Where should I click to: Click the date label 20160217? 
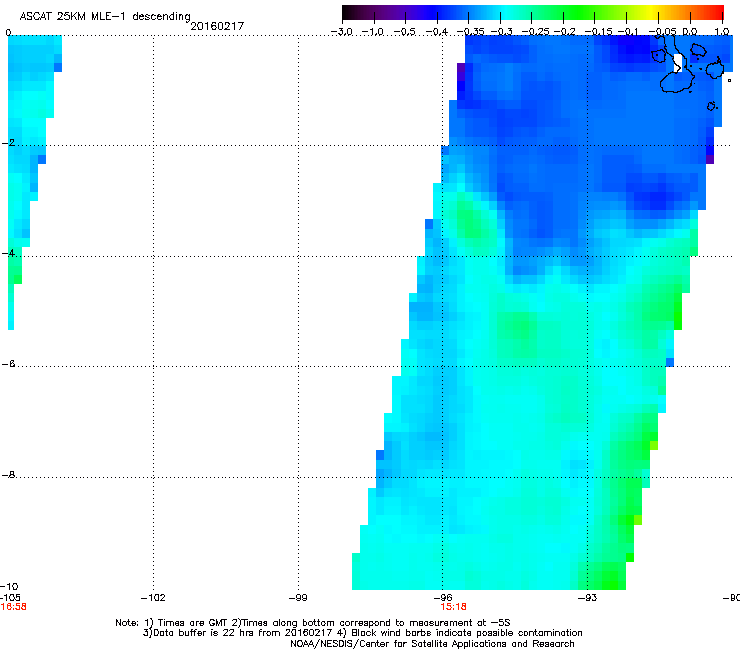(217, 26)
